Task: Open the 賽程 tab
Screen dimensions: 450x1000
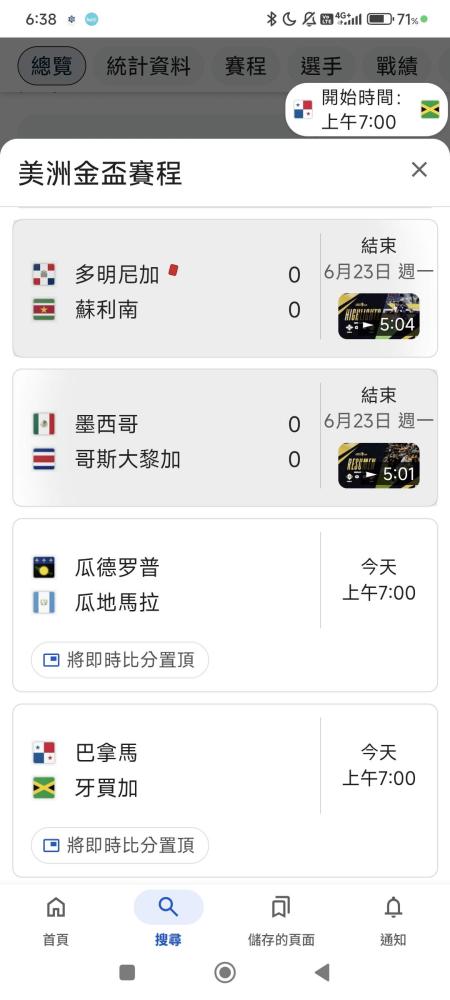Action: pos(245,66)
